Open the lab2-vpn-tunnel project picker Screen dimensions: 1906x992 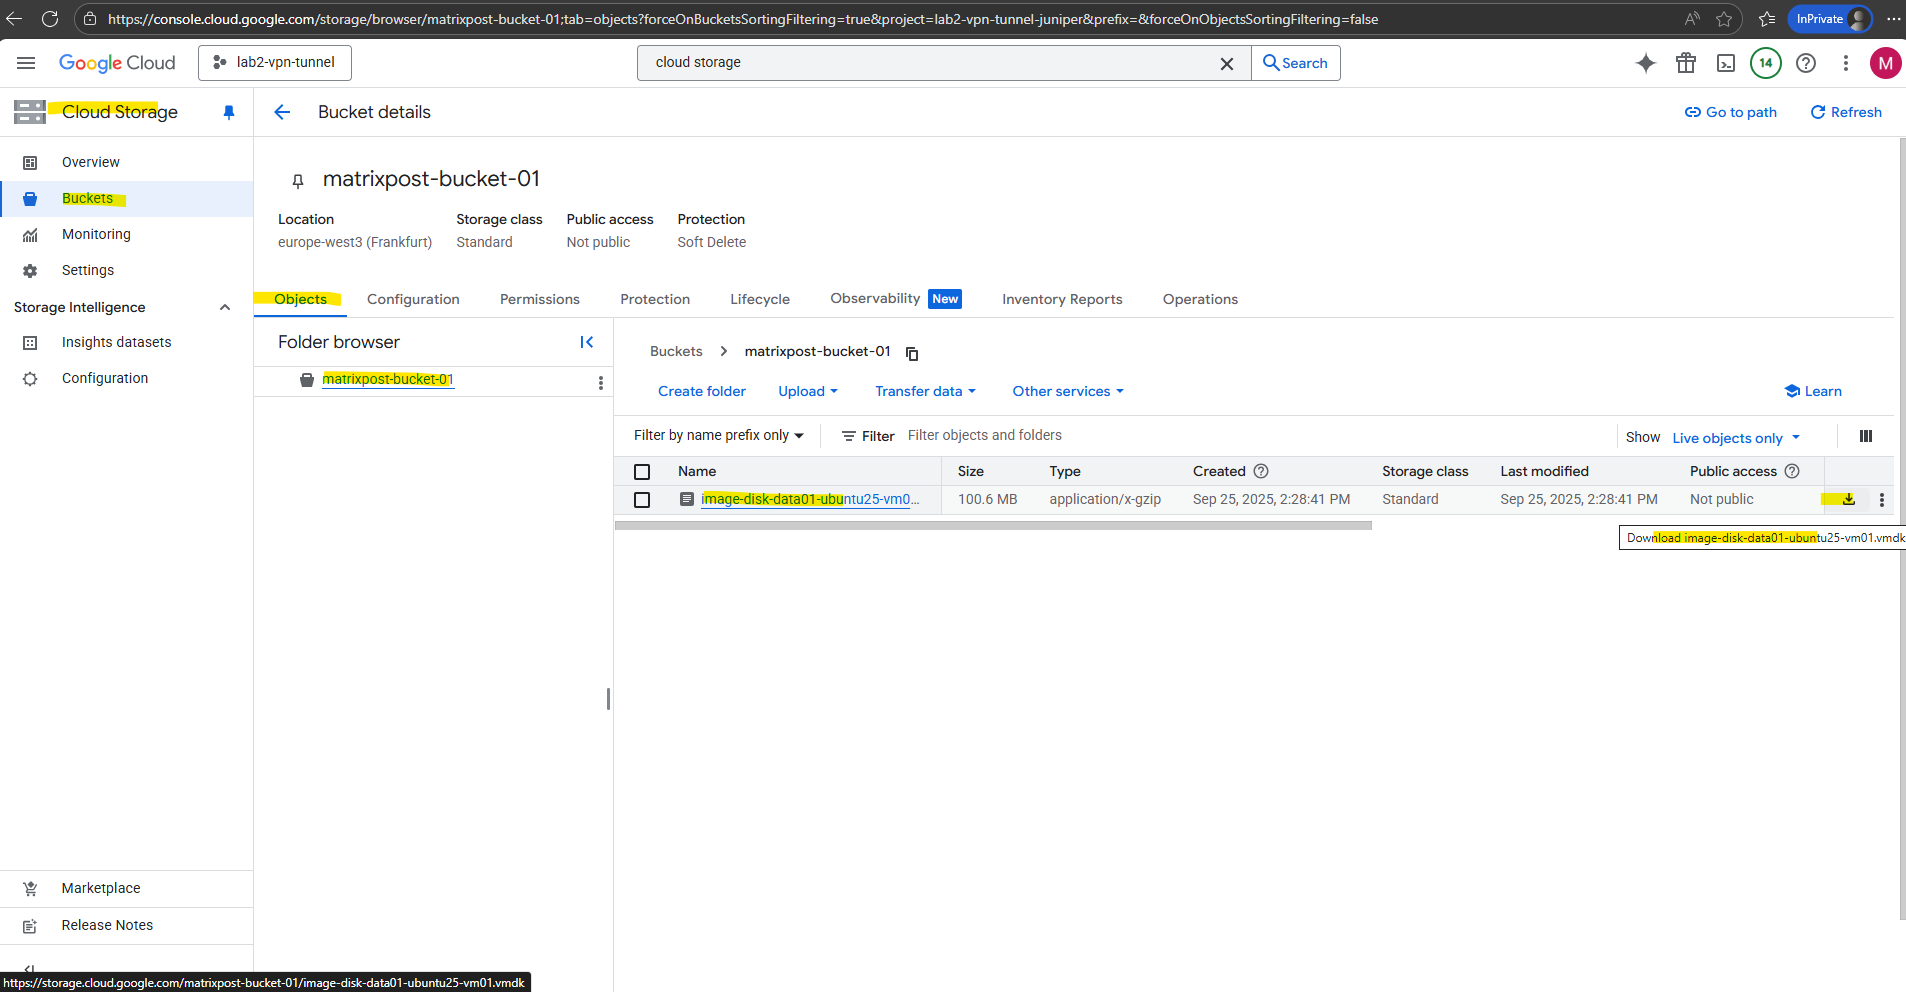point(275,63)
